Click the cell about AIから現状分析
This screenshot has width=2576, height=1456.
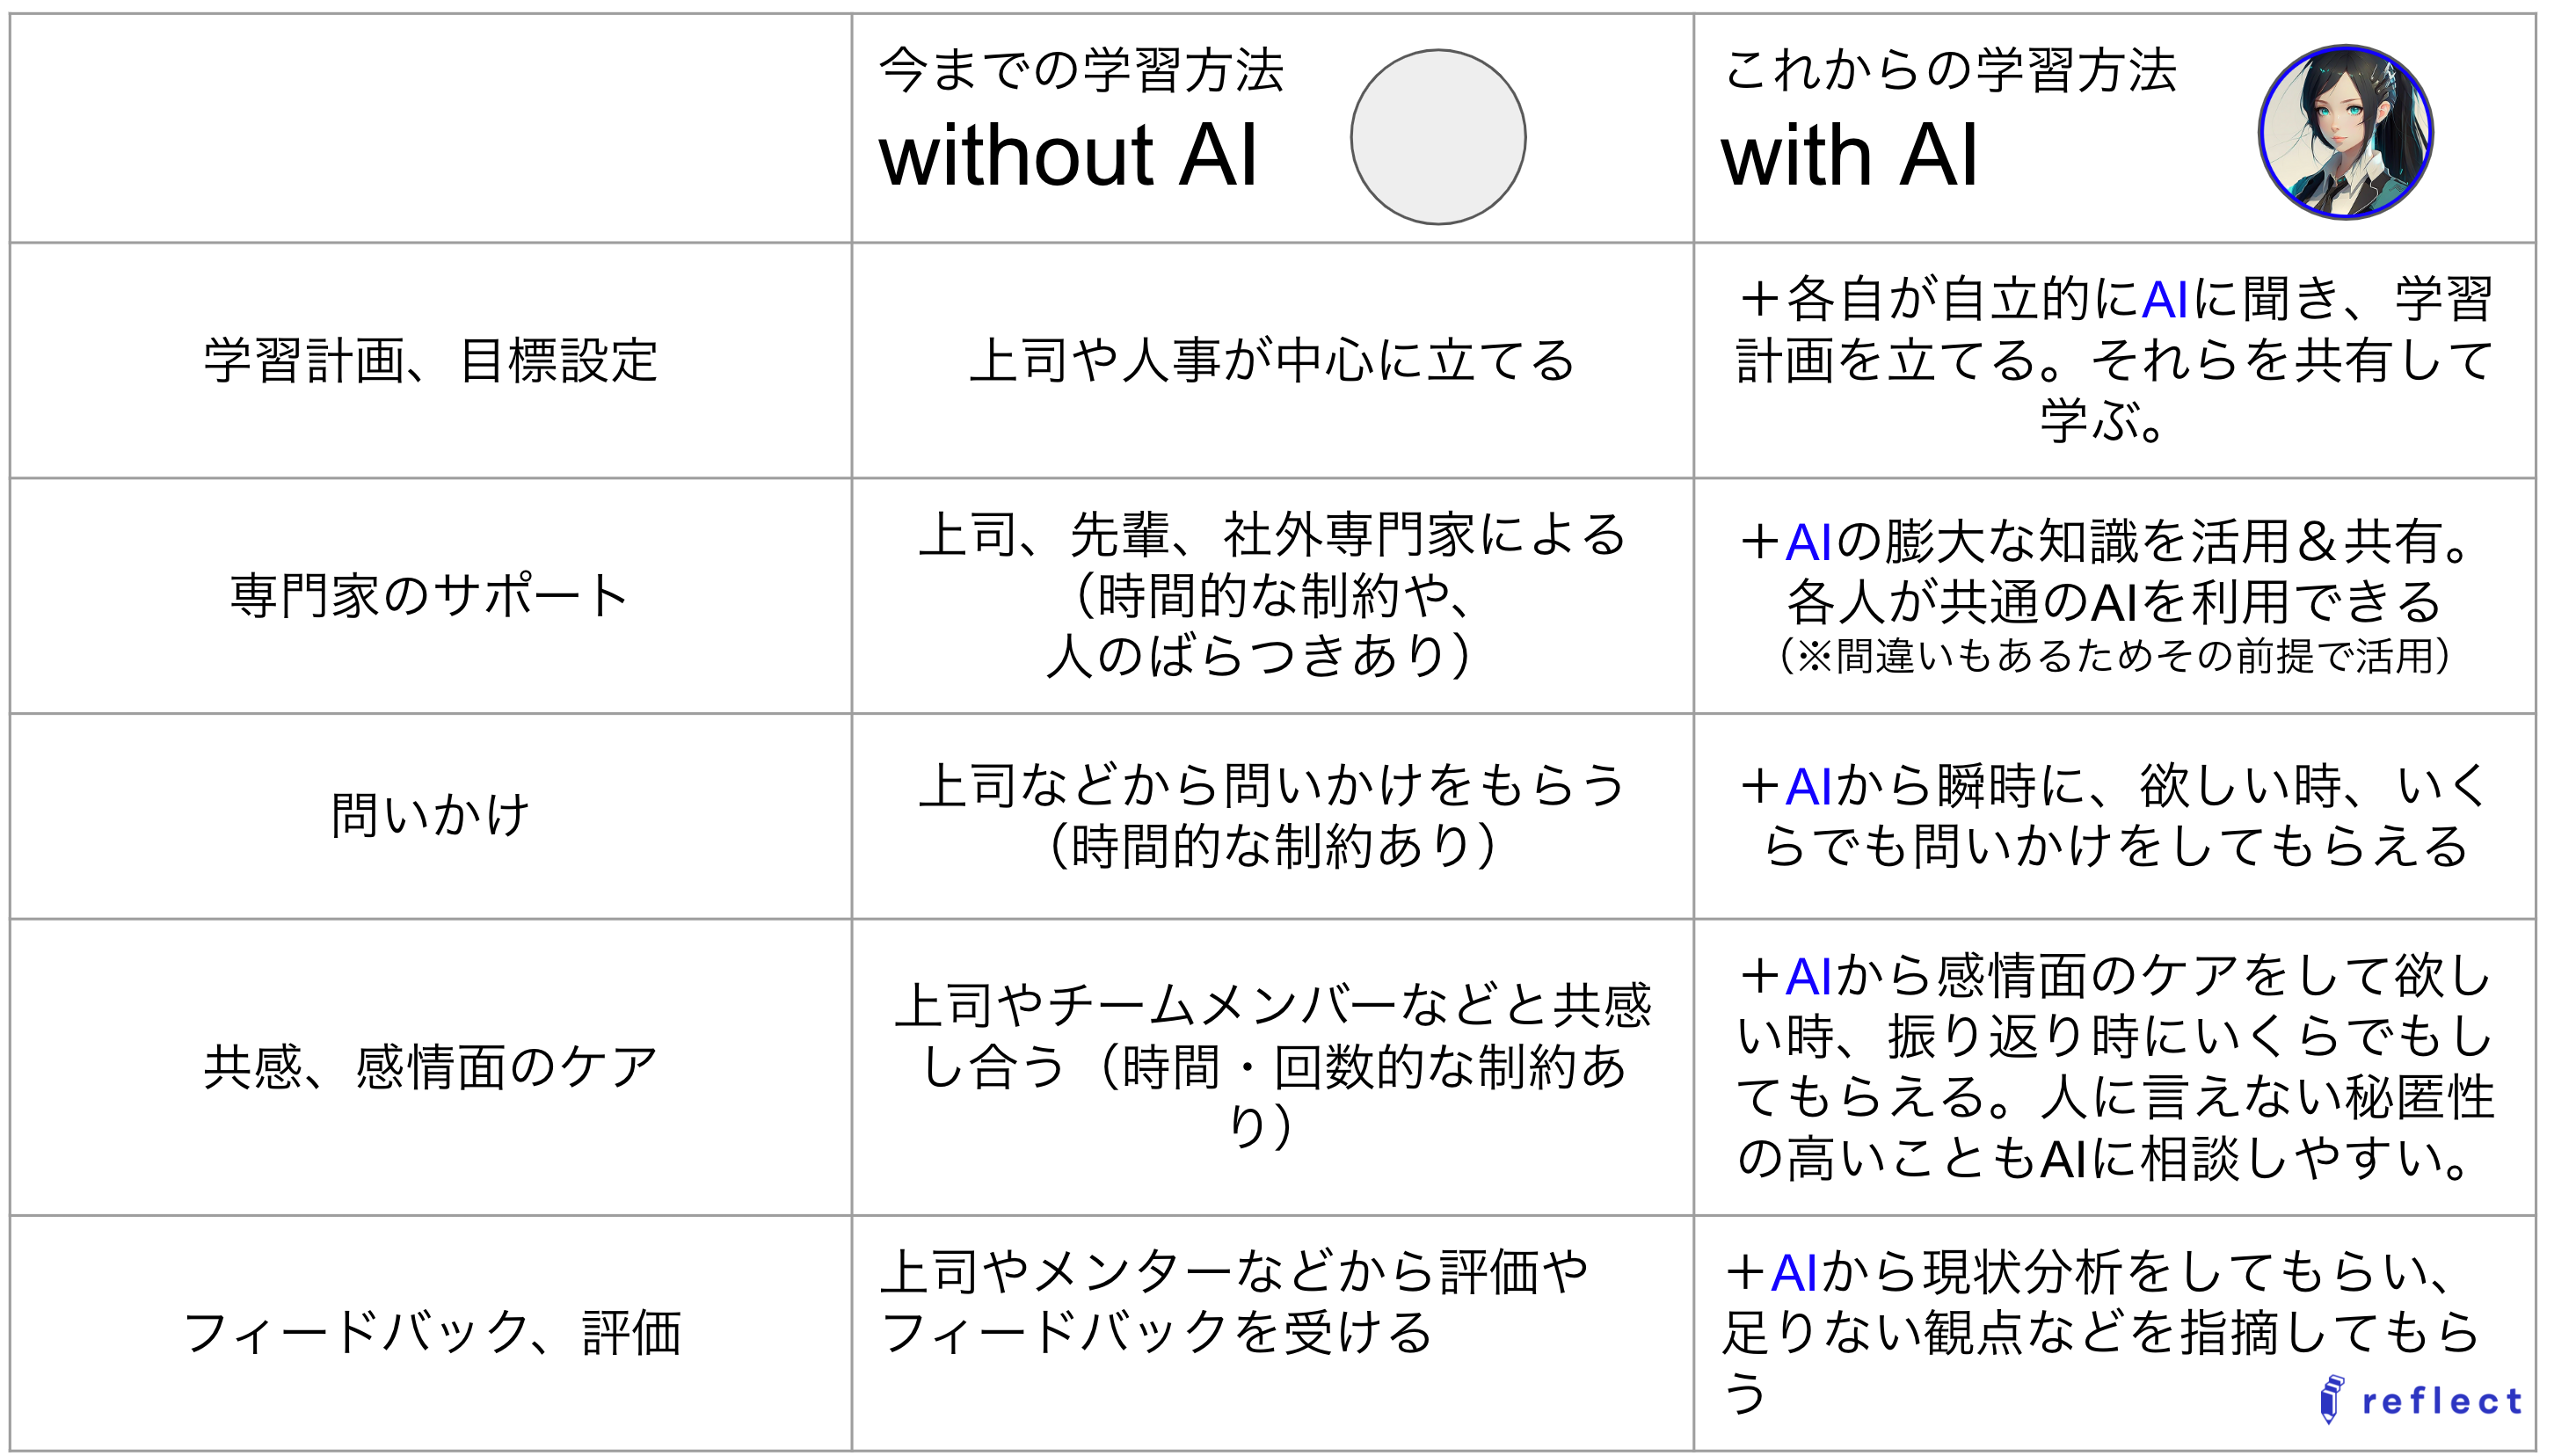pos(2115,1333)
